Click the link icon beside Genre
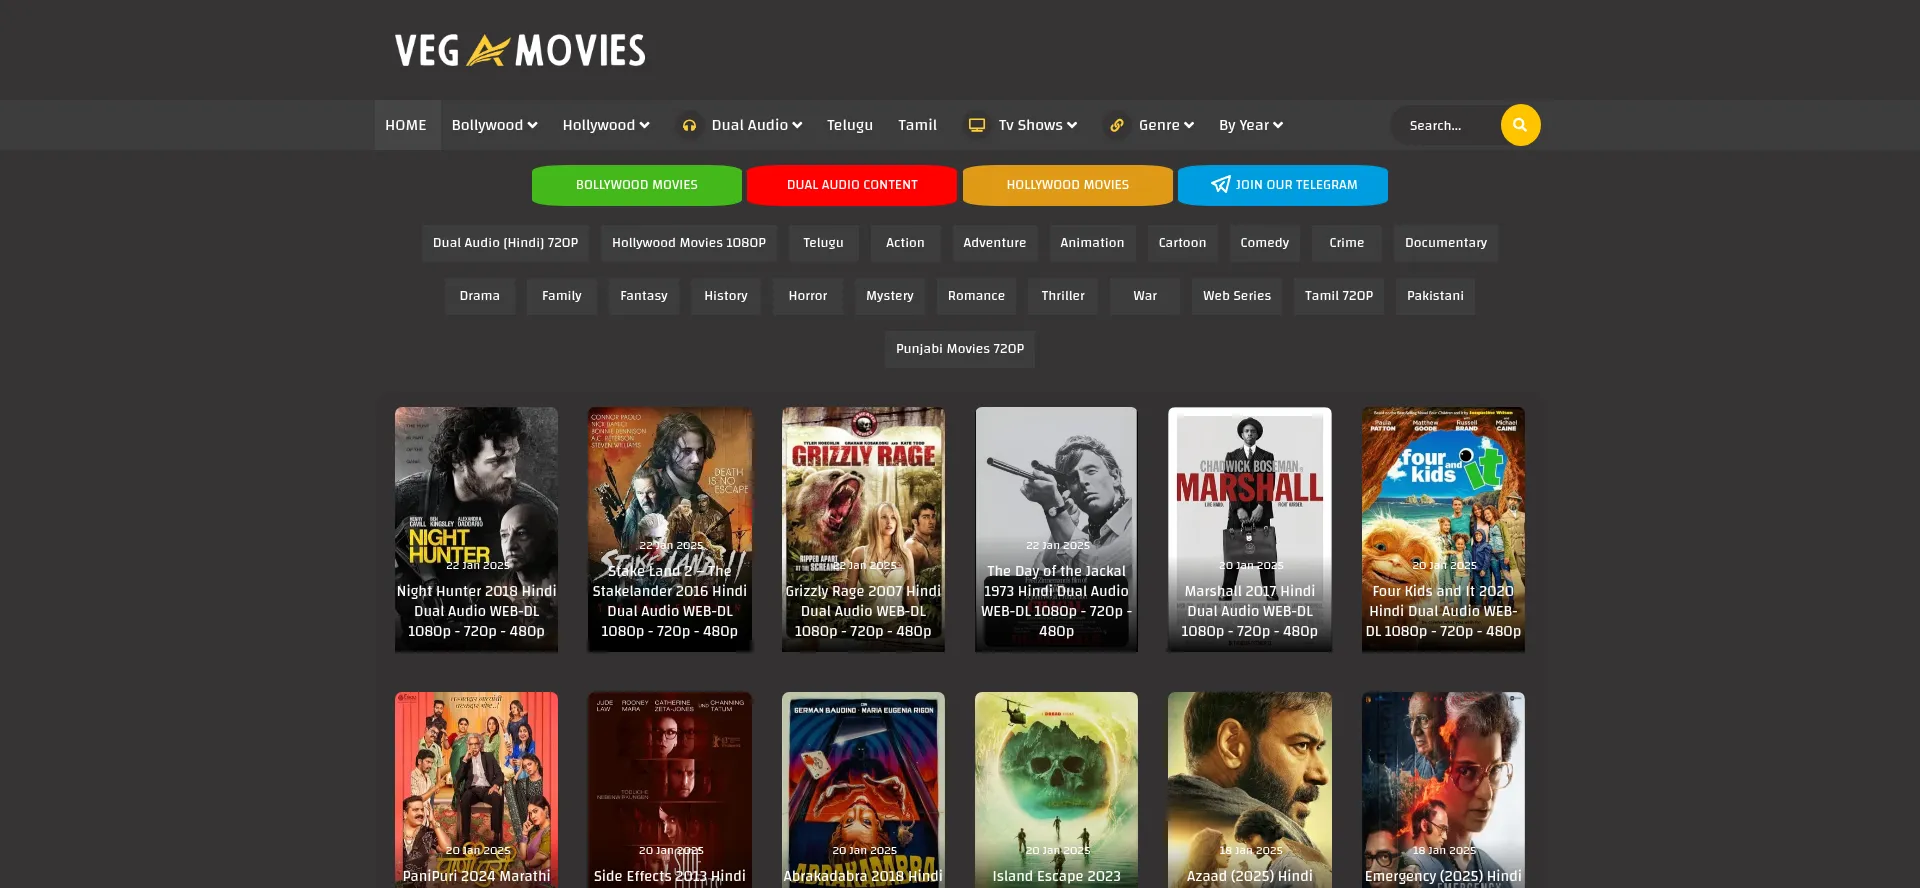The image size is (1920, 888). pos(1117,125)
